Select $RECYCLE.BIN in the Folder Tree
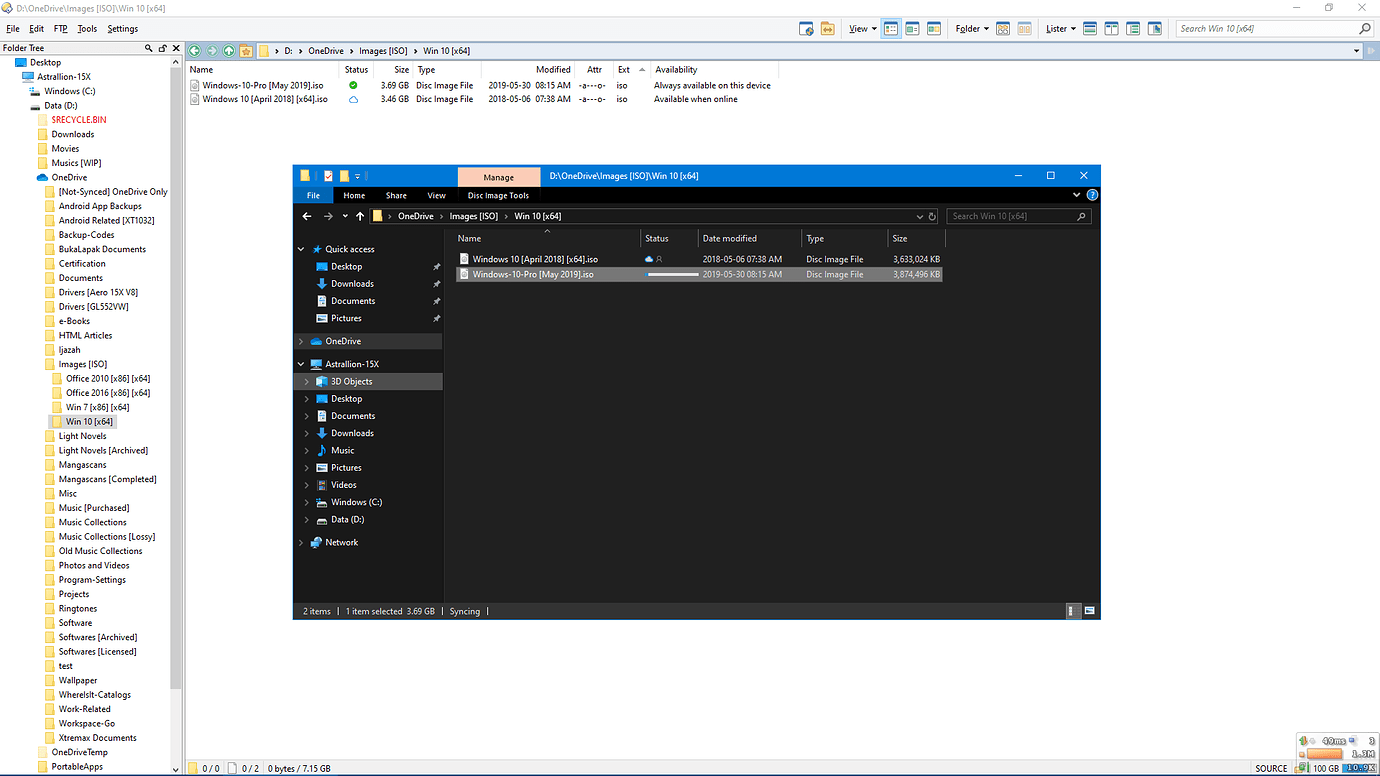 (x=79, y=120)
